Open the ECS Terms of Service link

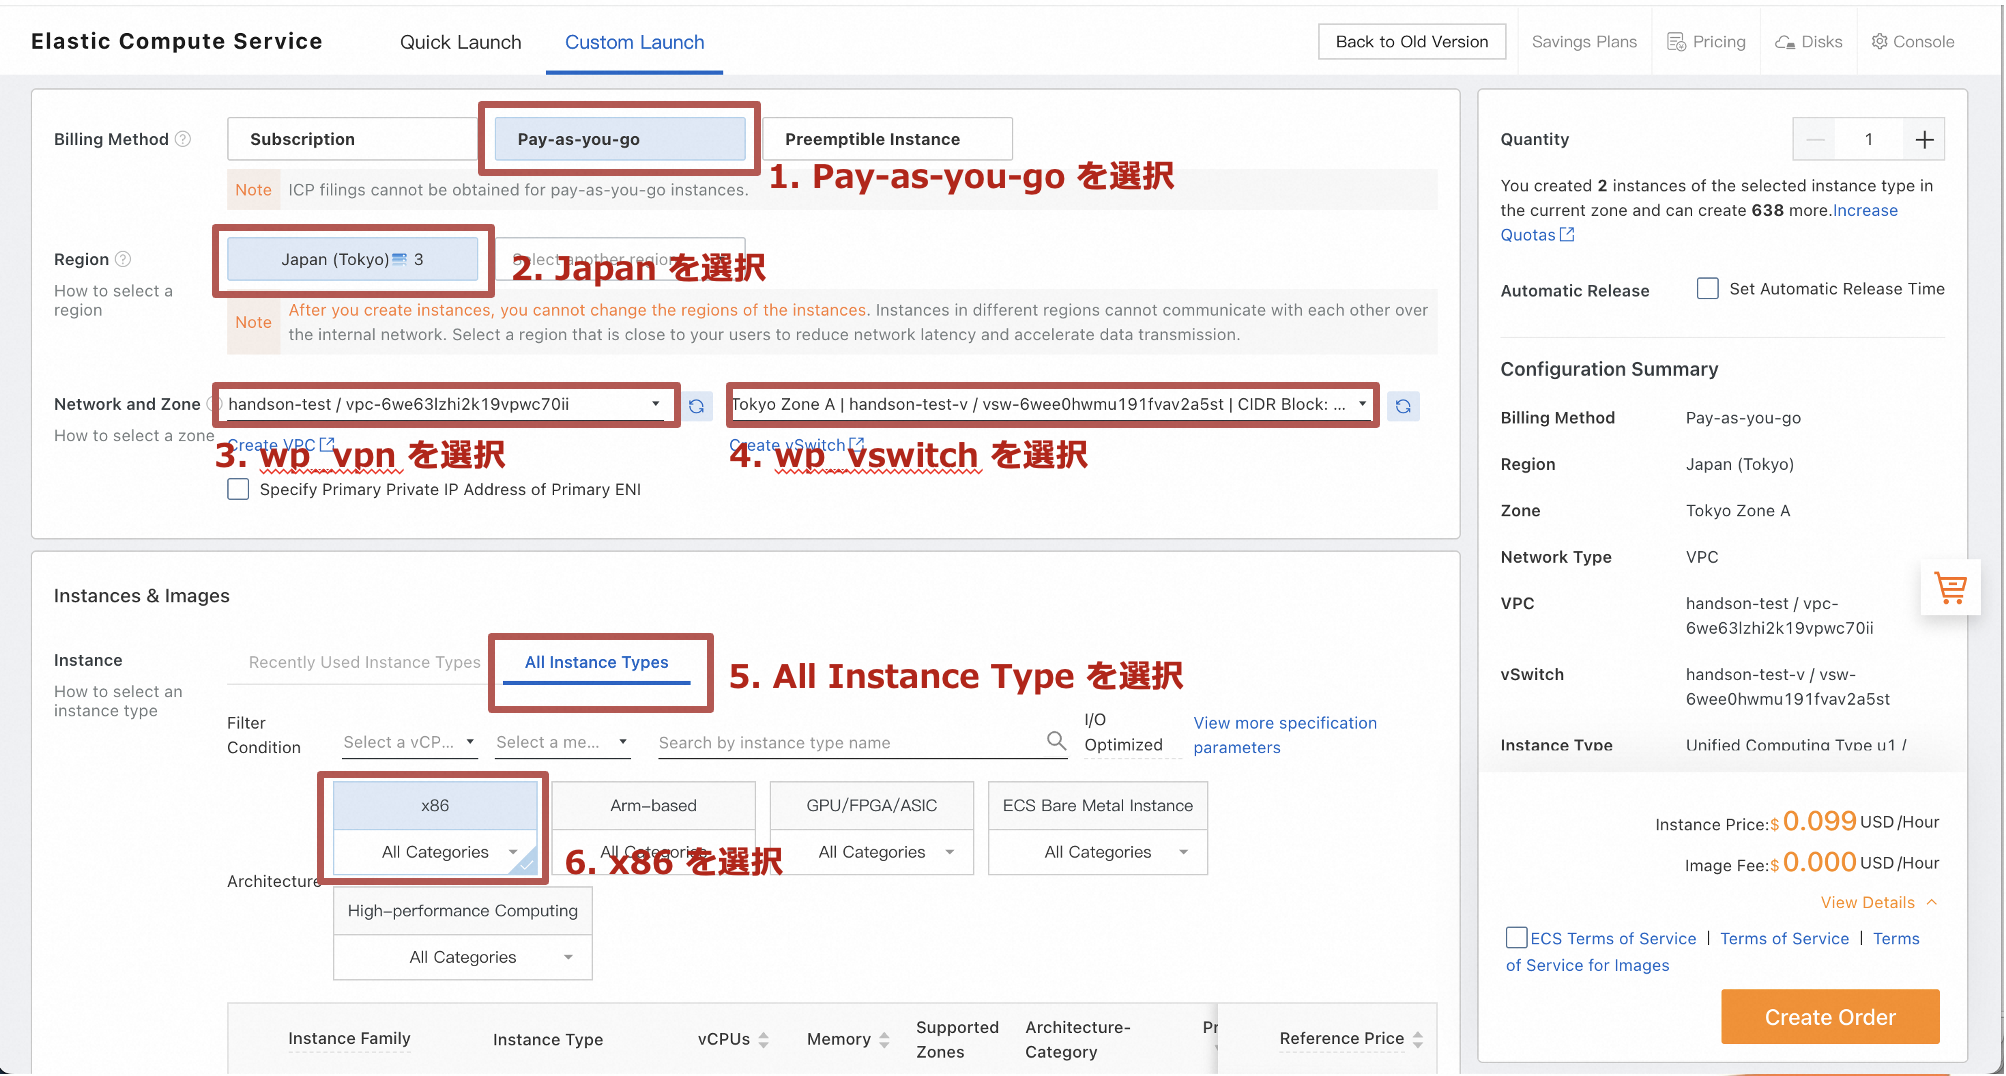(1613, 938)
